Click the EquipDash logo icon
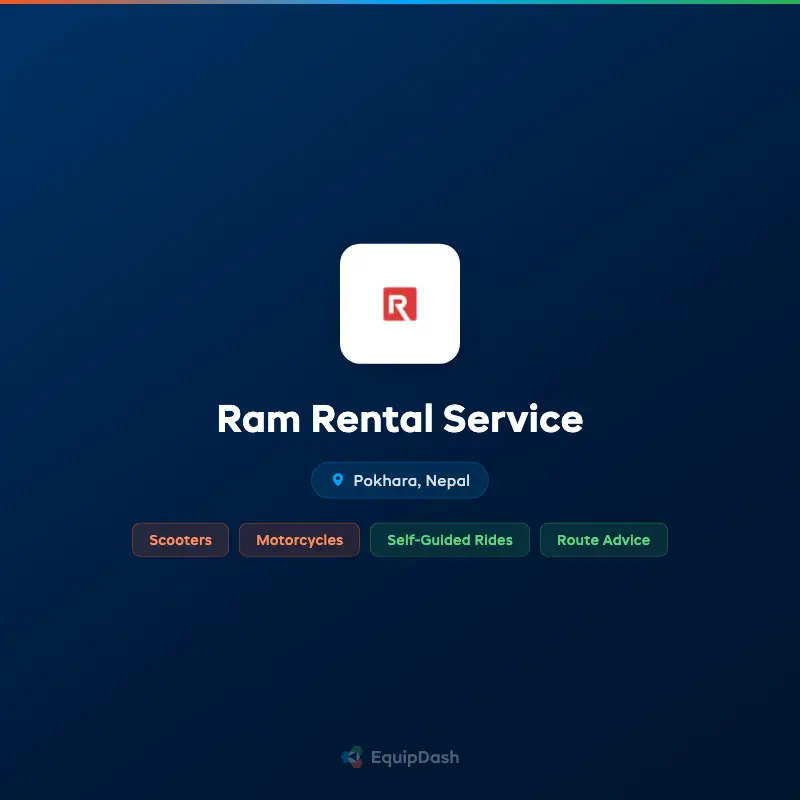This screenshot has width=800, height=800. [352, 757]
